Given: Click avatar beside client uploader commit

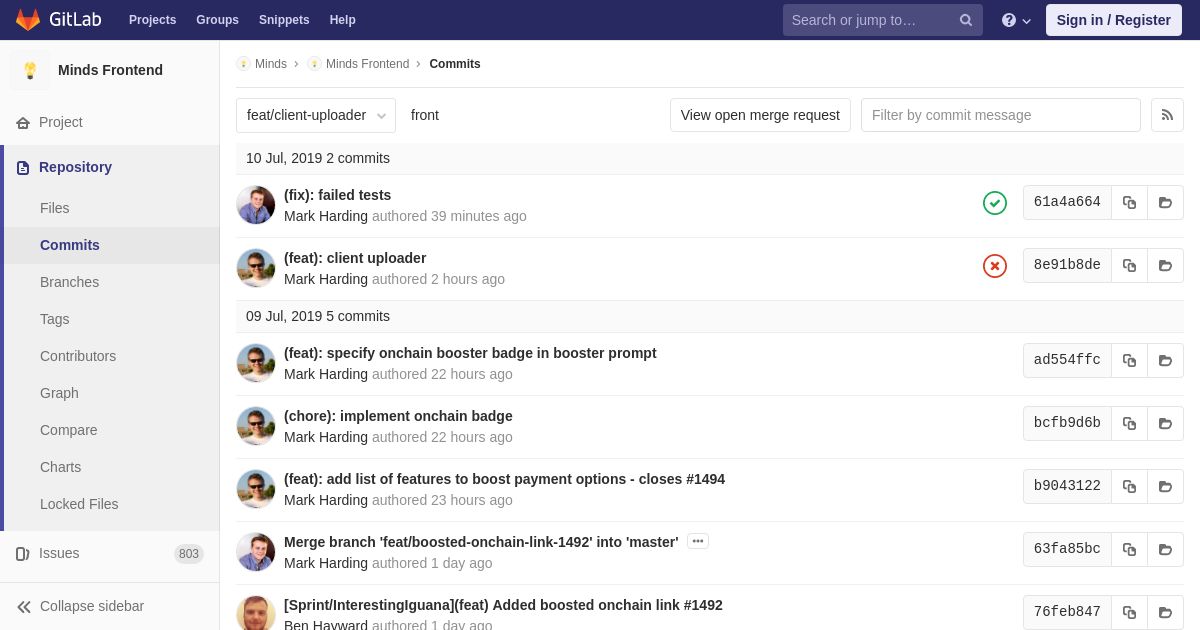Looking at the screenshot, I should coord(256,268).
